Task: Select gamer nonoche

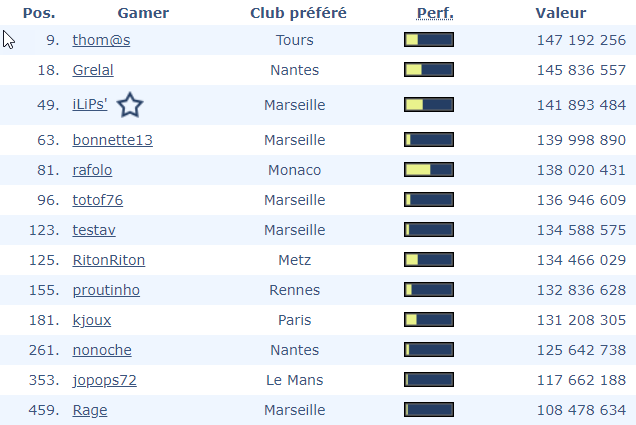Action: [102, 350]
